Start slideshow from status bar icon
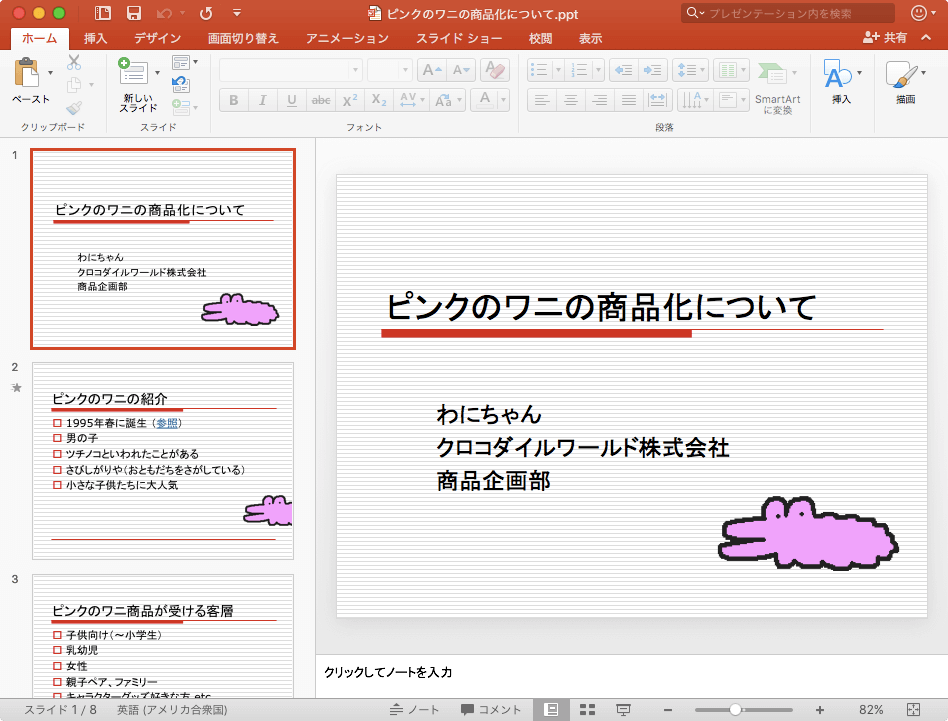 pos(623,709)
